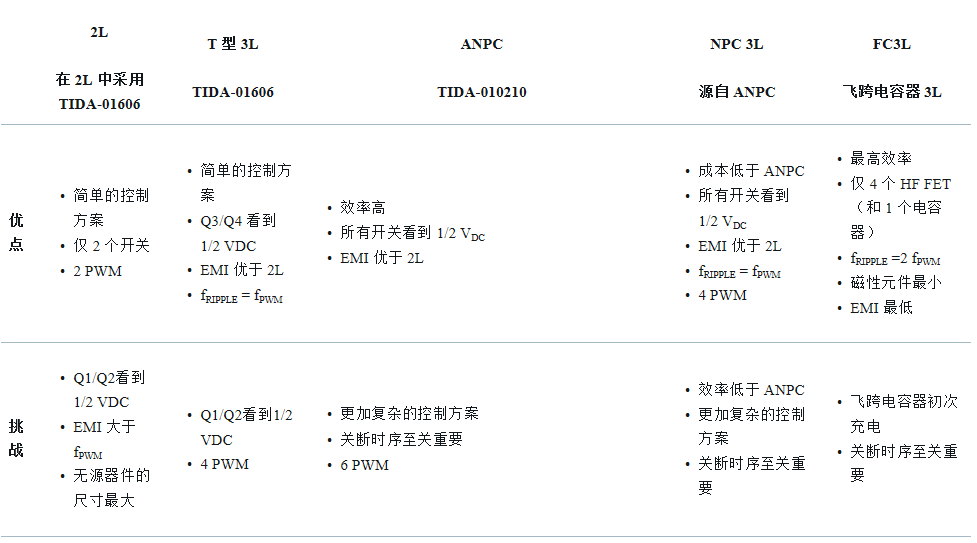977x543 pixels.
Task: Open TIDA-01606 under the T 型 3L heading
Action: 232,92
